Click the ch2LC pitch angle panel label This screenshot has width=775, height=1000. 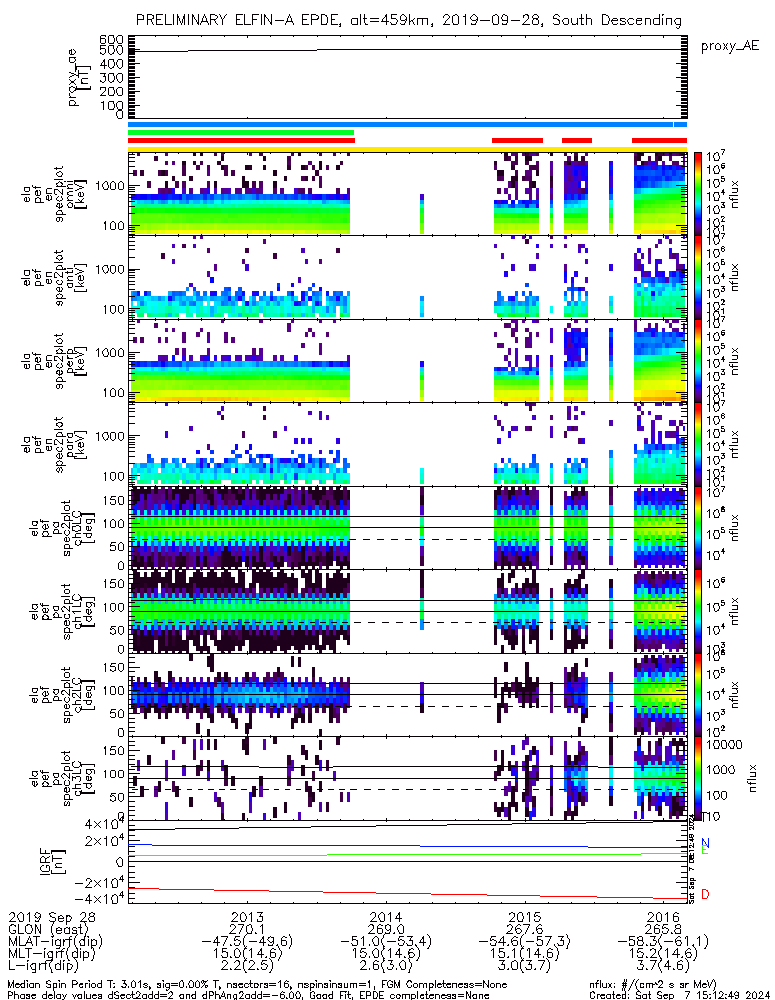pyautogui.click(x=62, y=695)
